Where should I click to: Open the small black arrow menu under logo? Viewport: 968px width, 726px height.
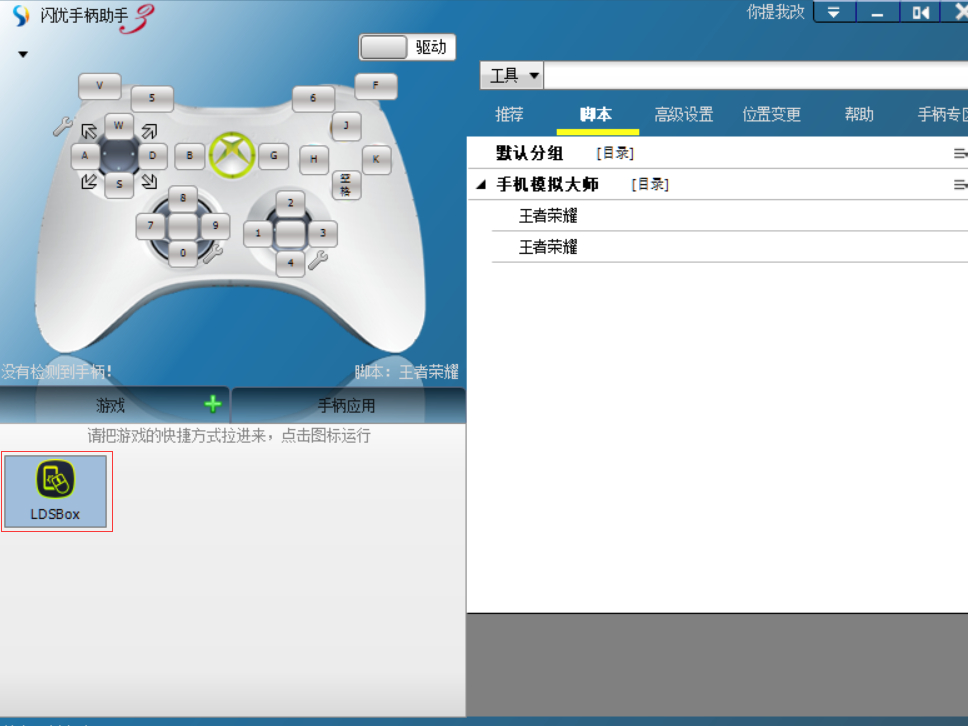[23, 54]
